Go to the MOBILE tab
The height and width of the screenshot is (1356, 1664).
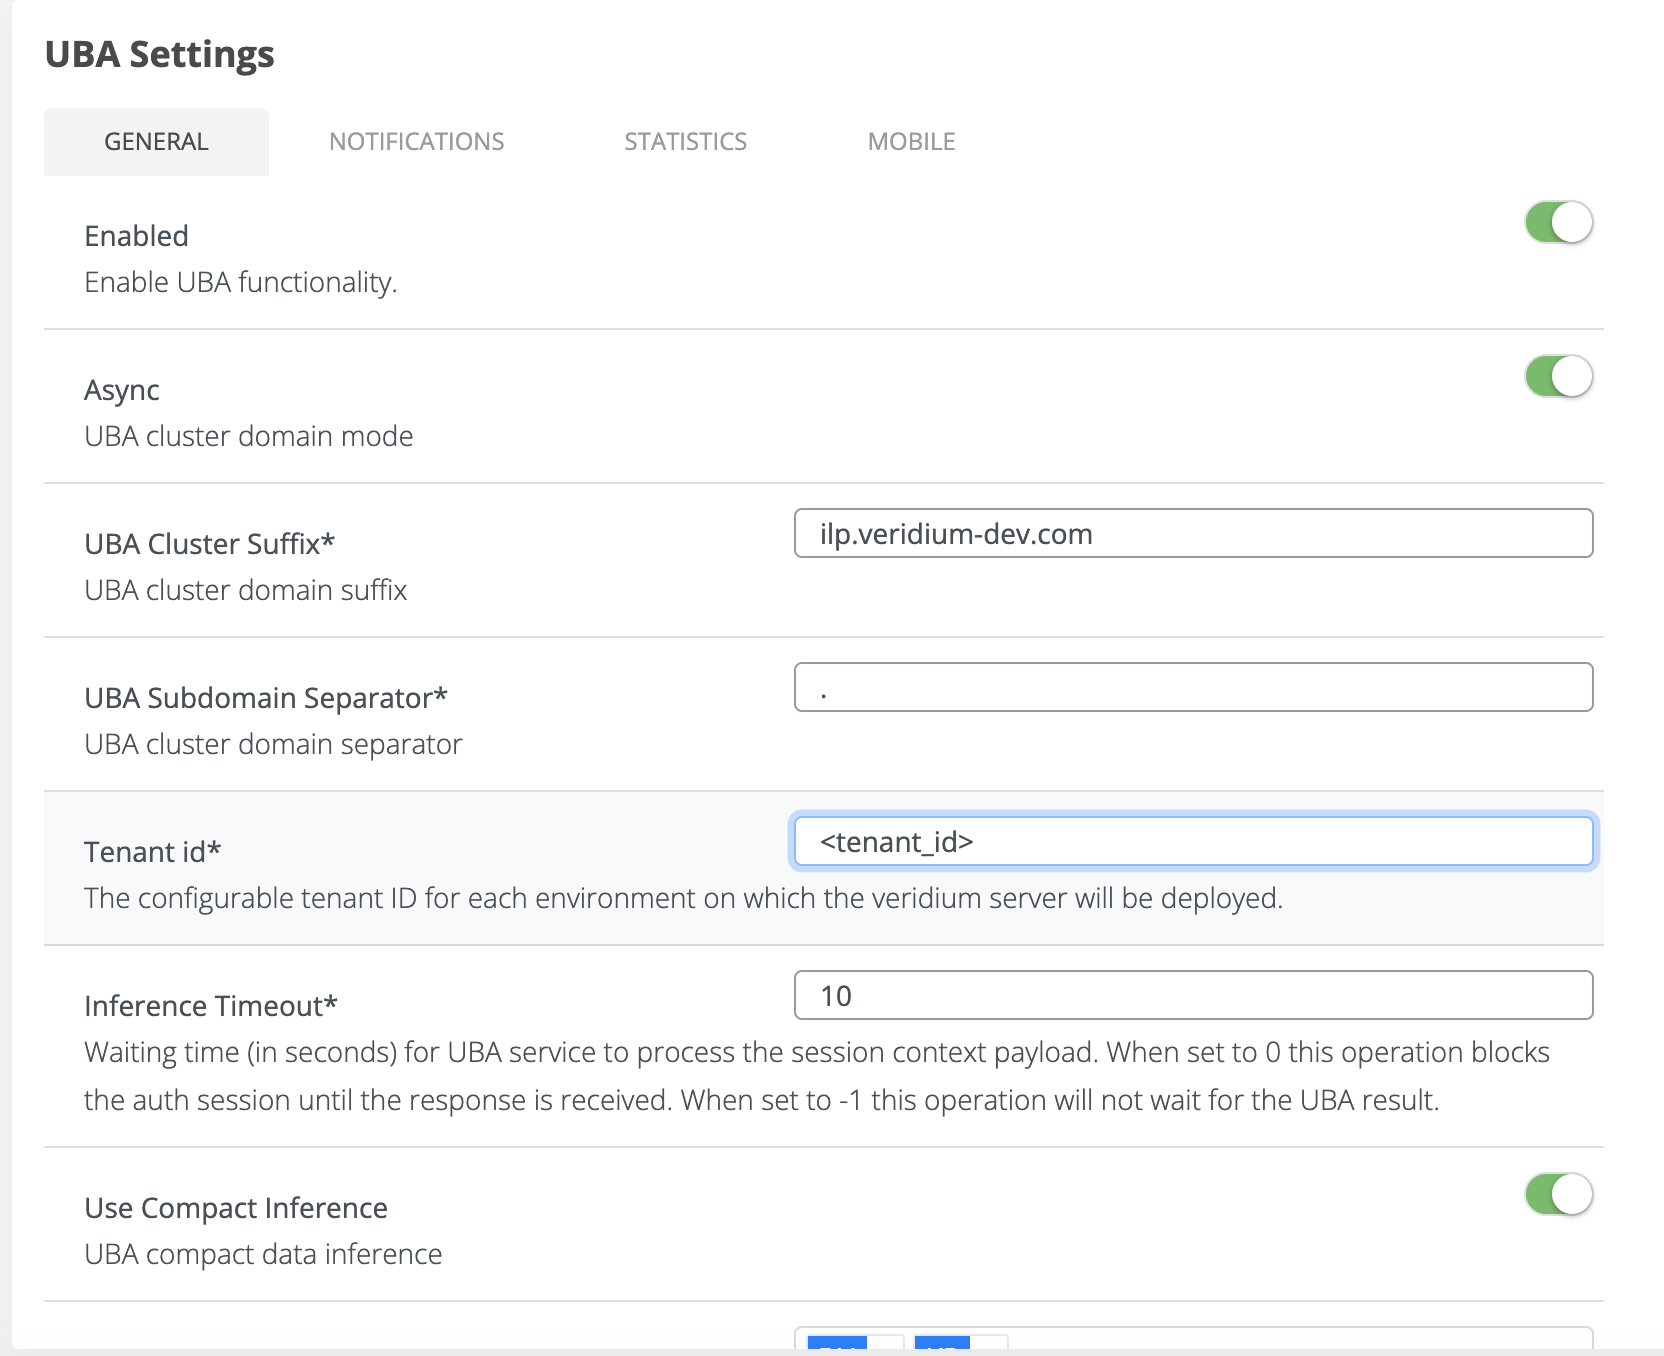point(911,142)
